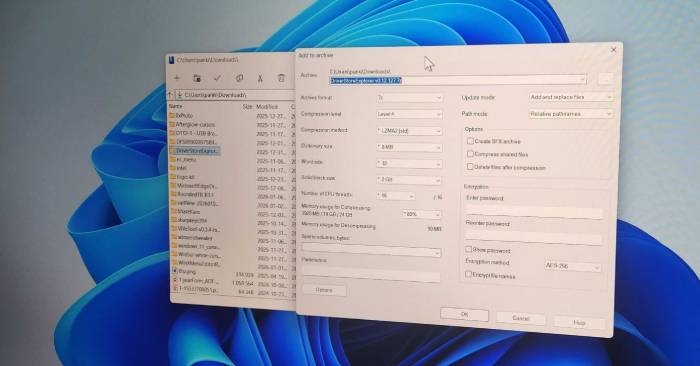Click the archive name input field

(x=458, y=80)
